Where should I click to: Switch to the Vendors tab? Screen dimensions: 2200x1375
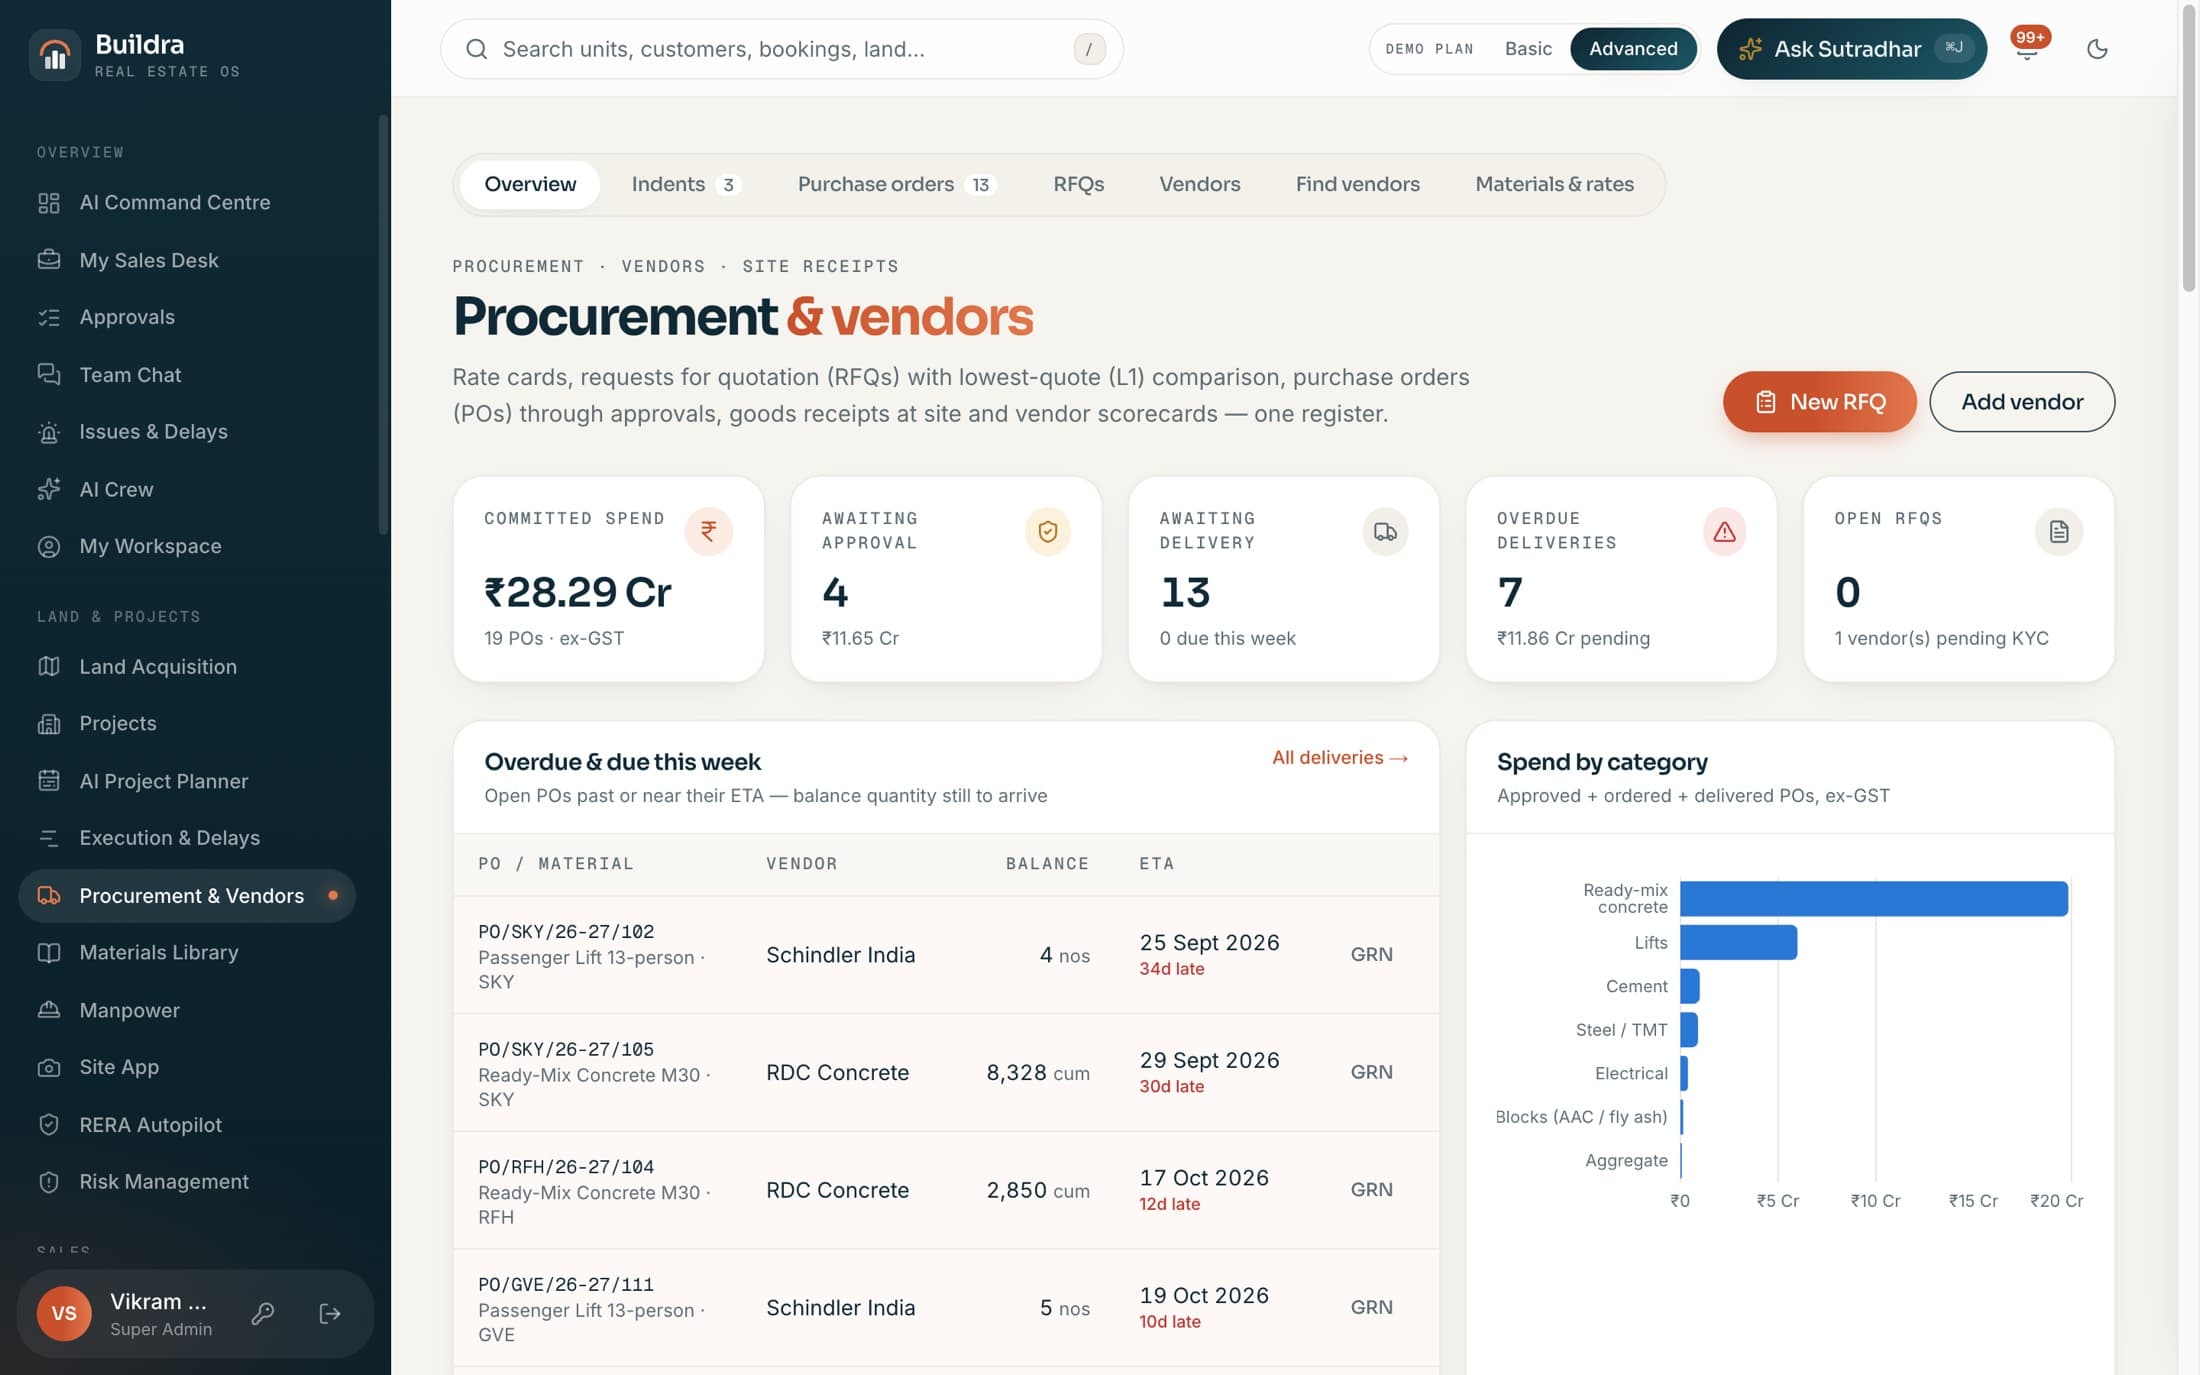(x=1199, y=184)
